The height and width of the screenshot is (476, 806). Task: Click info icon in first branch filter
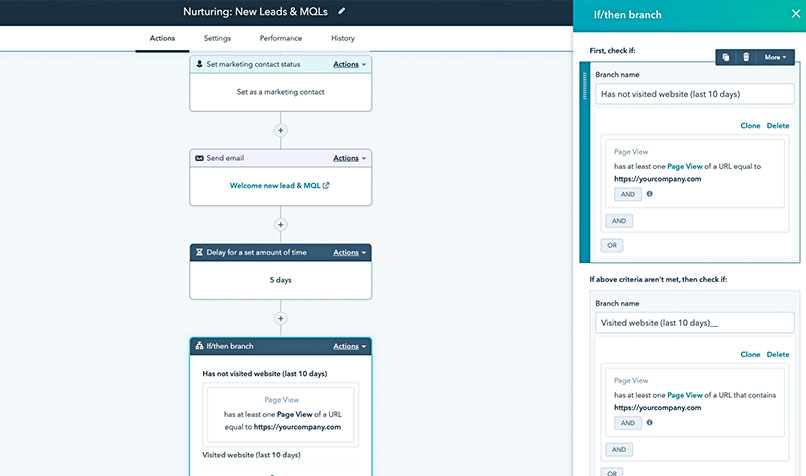point(650,194)
